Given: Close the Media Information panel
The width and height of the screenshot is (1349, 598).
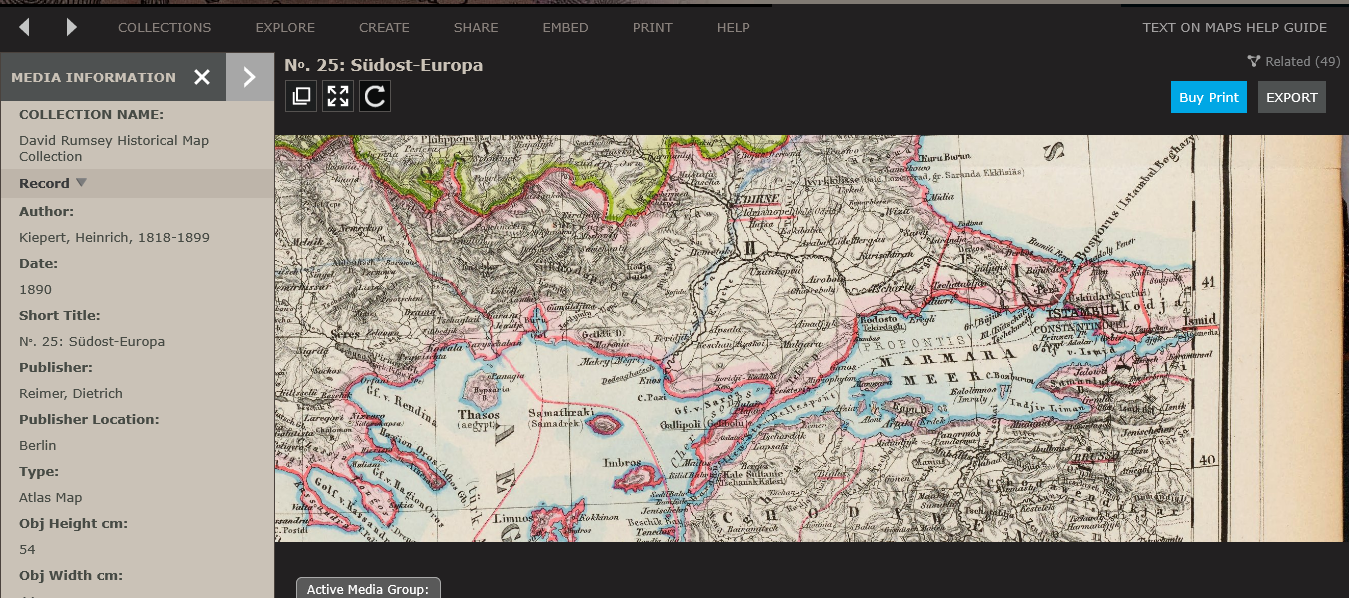Looking at the screenshot, I should coord(202,77).
